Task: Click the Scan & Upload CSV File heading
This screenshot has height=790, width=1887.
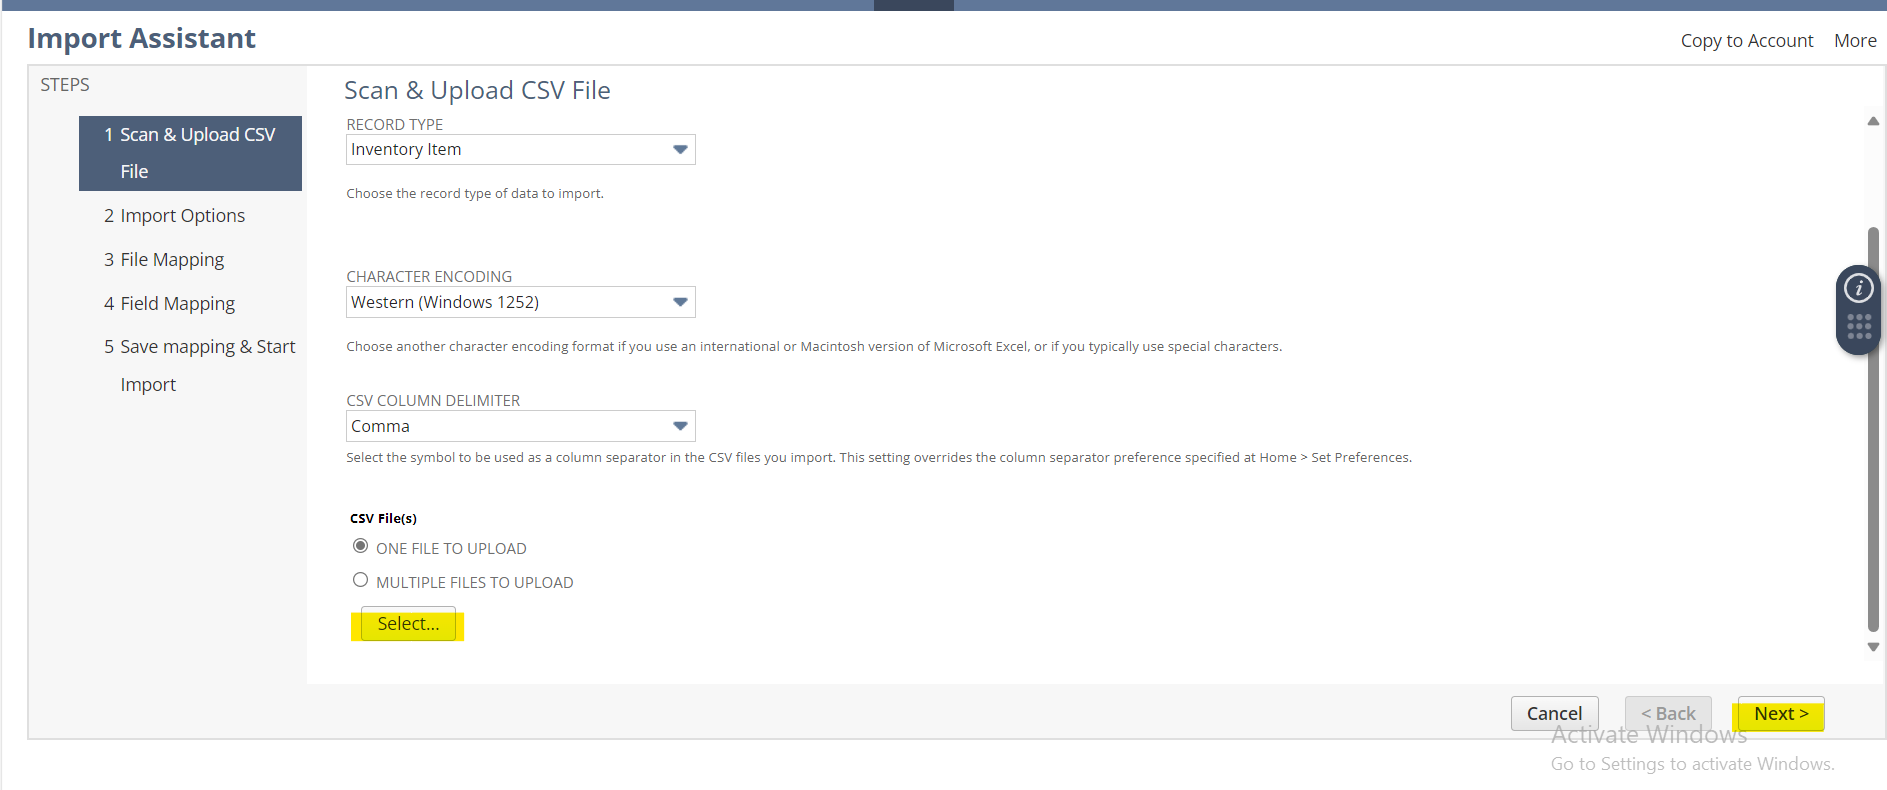Action: click(x=477, y=90)
